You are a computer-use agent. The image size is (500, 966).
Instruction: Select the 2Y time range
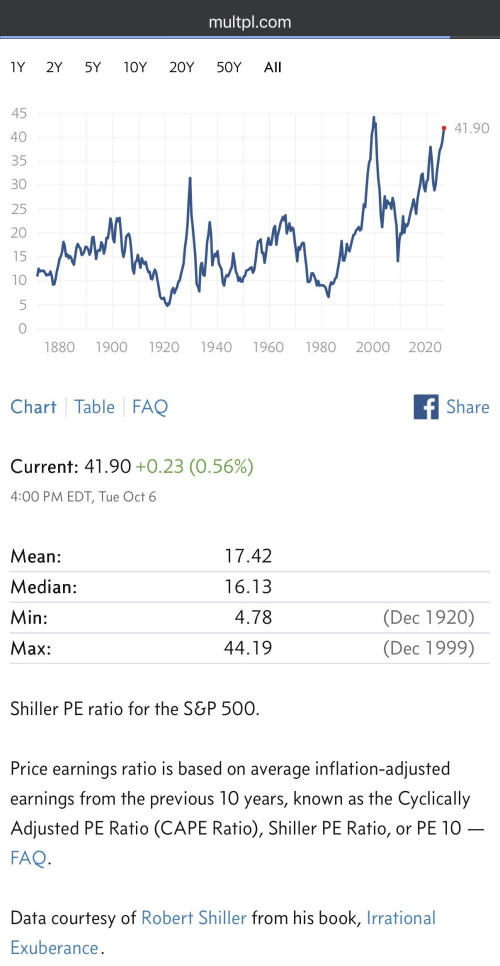(x=54, y=68)
